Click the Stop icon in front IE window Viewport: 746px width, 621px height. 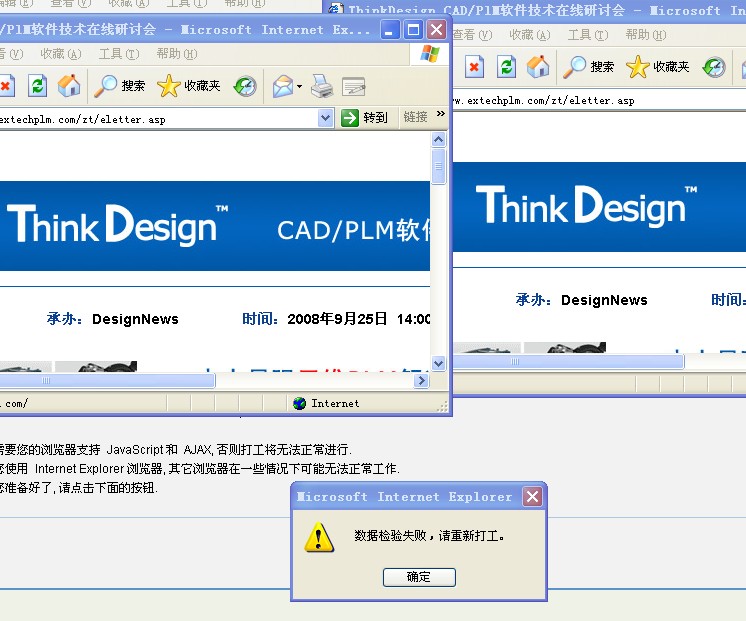click(6, 86)
